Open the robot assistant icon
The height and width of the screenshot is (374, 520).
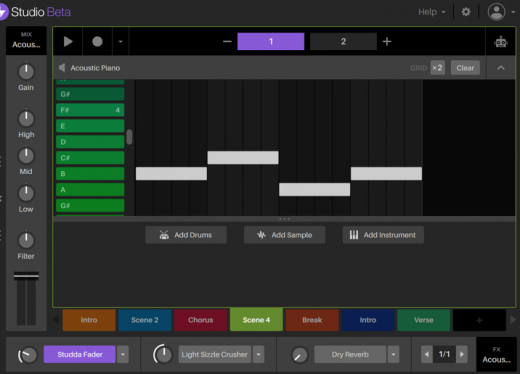(x=501, y=42)
